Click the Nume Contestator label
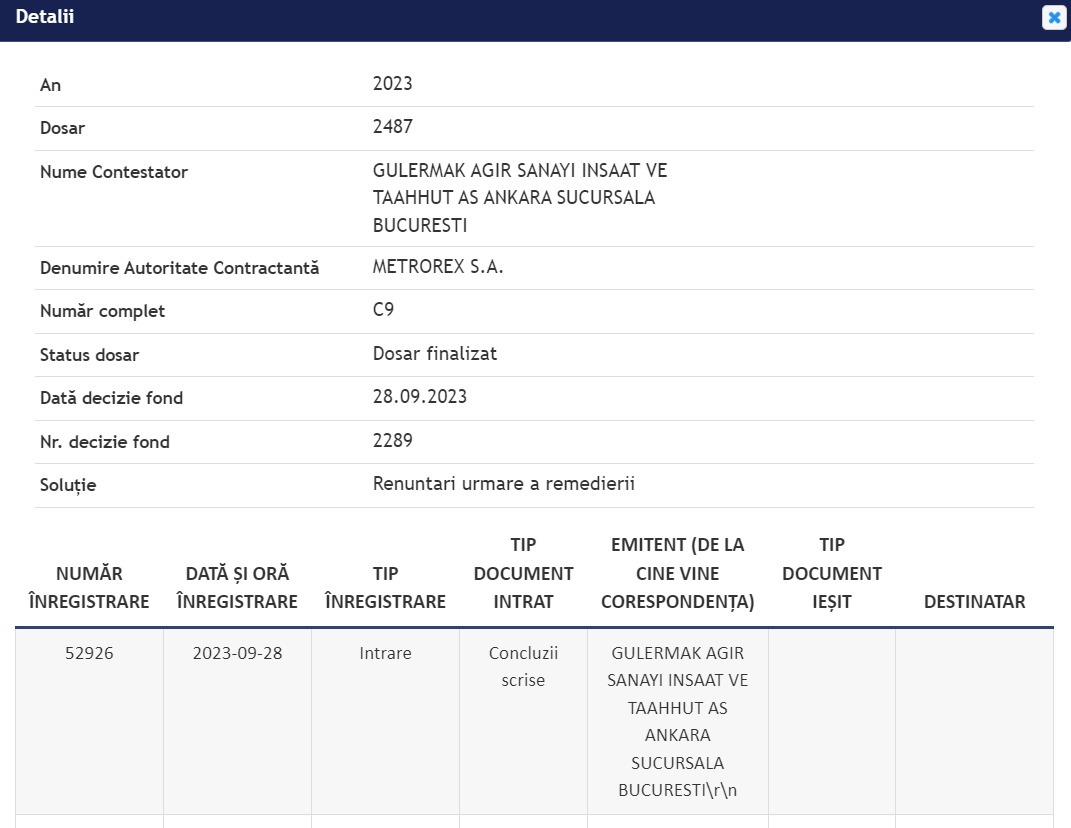 113,171
